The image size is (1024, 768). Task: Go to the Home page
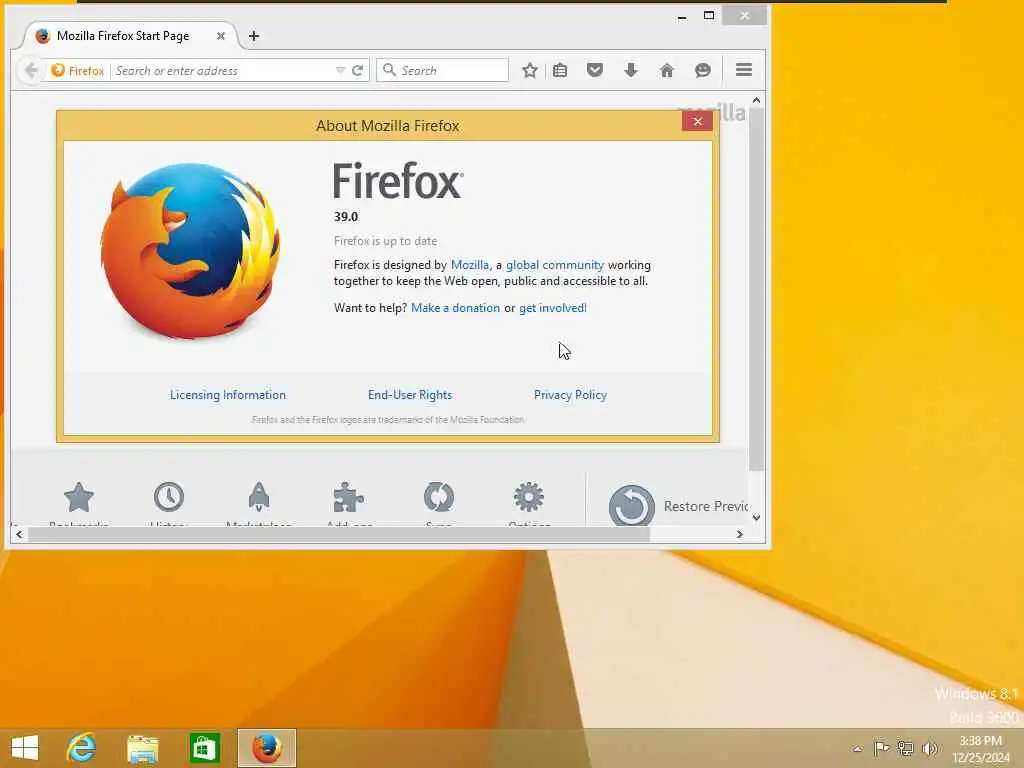click(667, 71)
